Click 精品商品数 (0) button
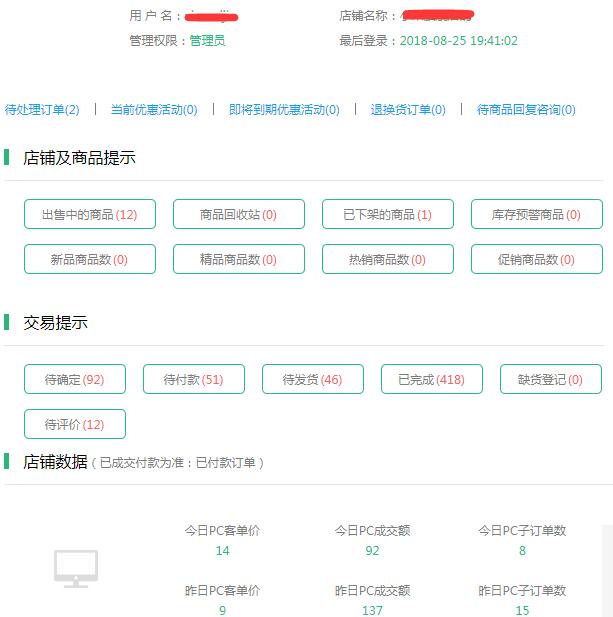The image size is (613, 617). (x=239, y=259)
